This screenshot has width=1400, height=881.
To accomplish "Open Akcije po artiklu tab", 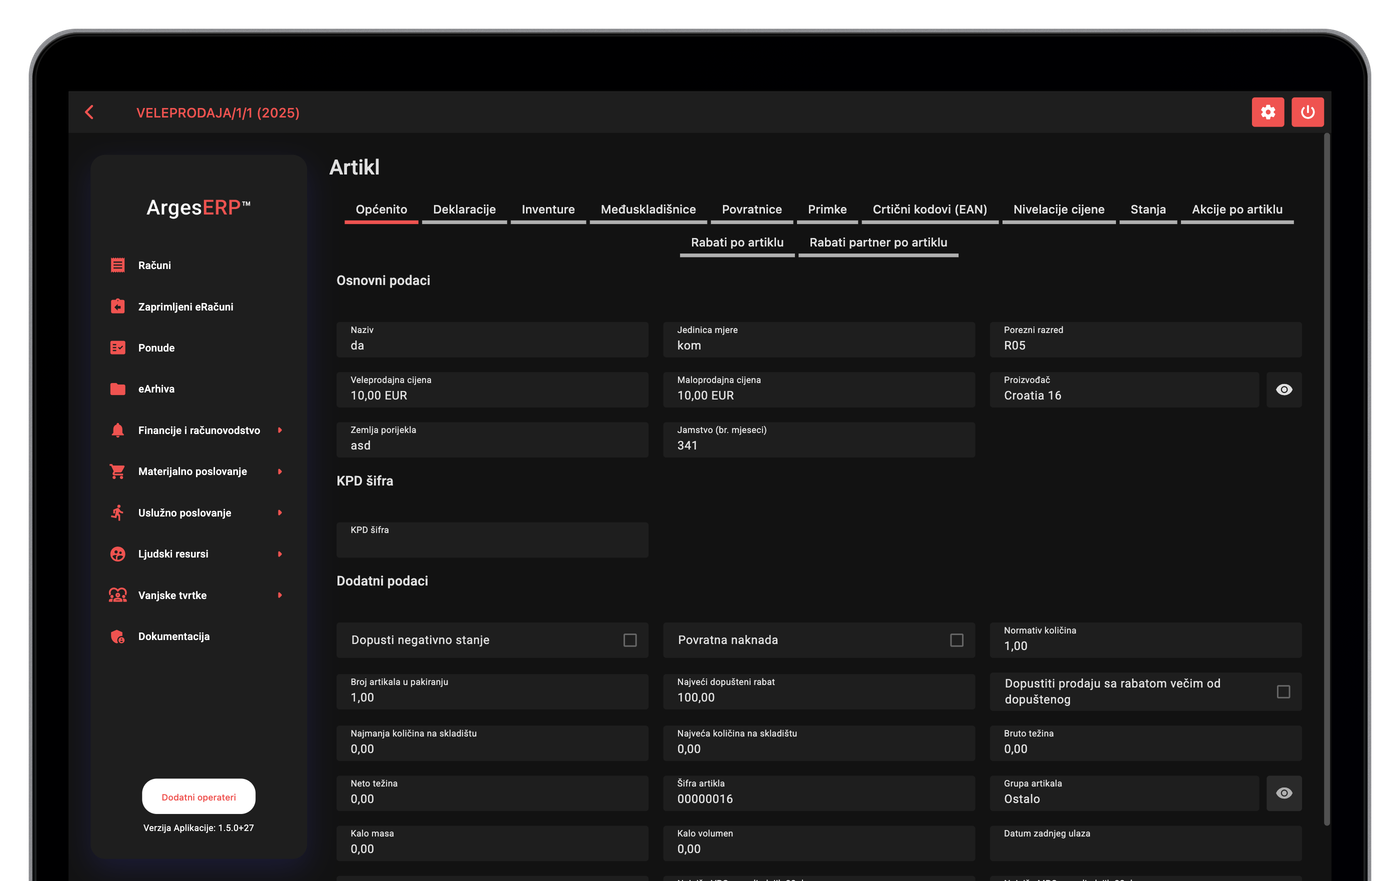I will pos(1237,209).
